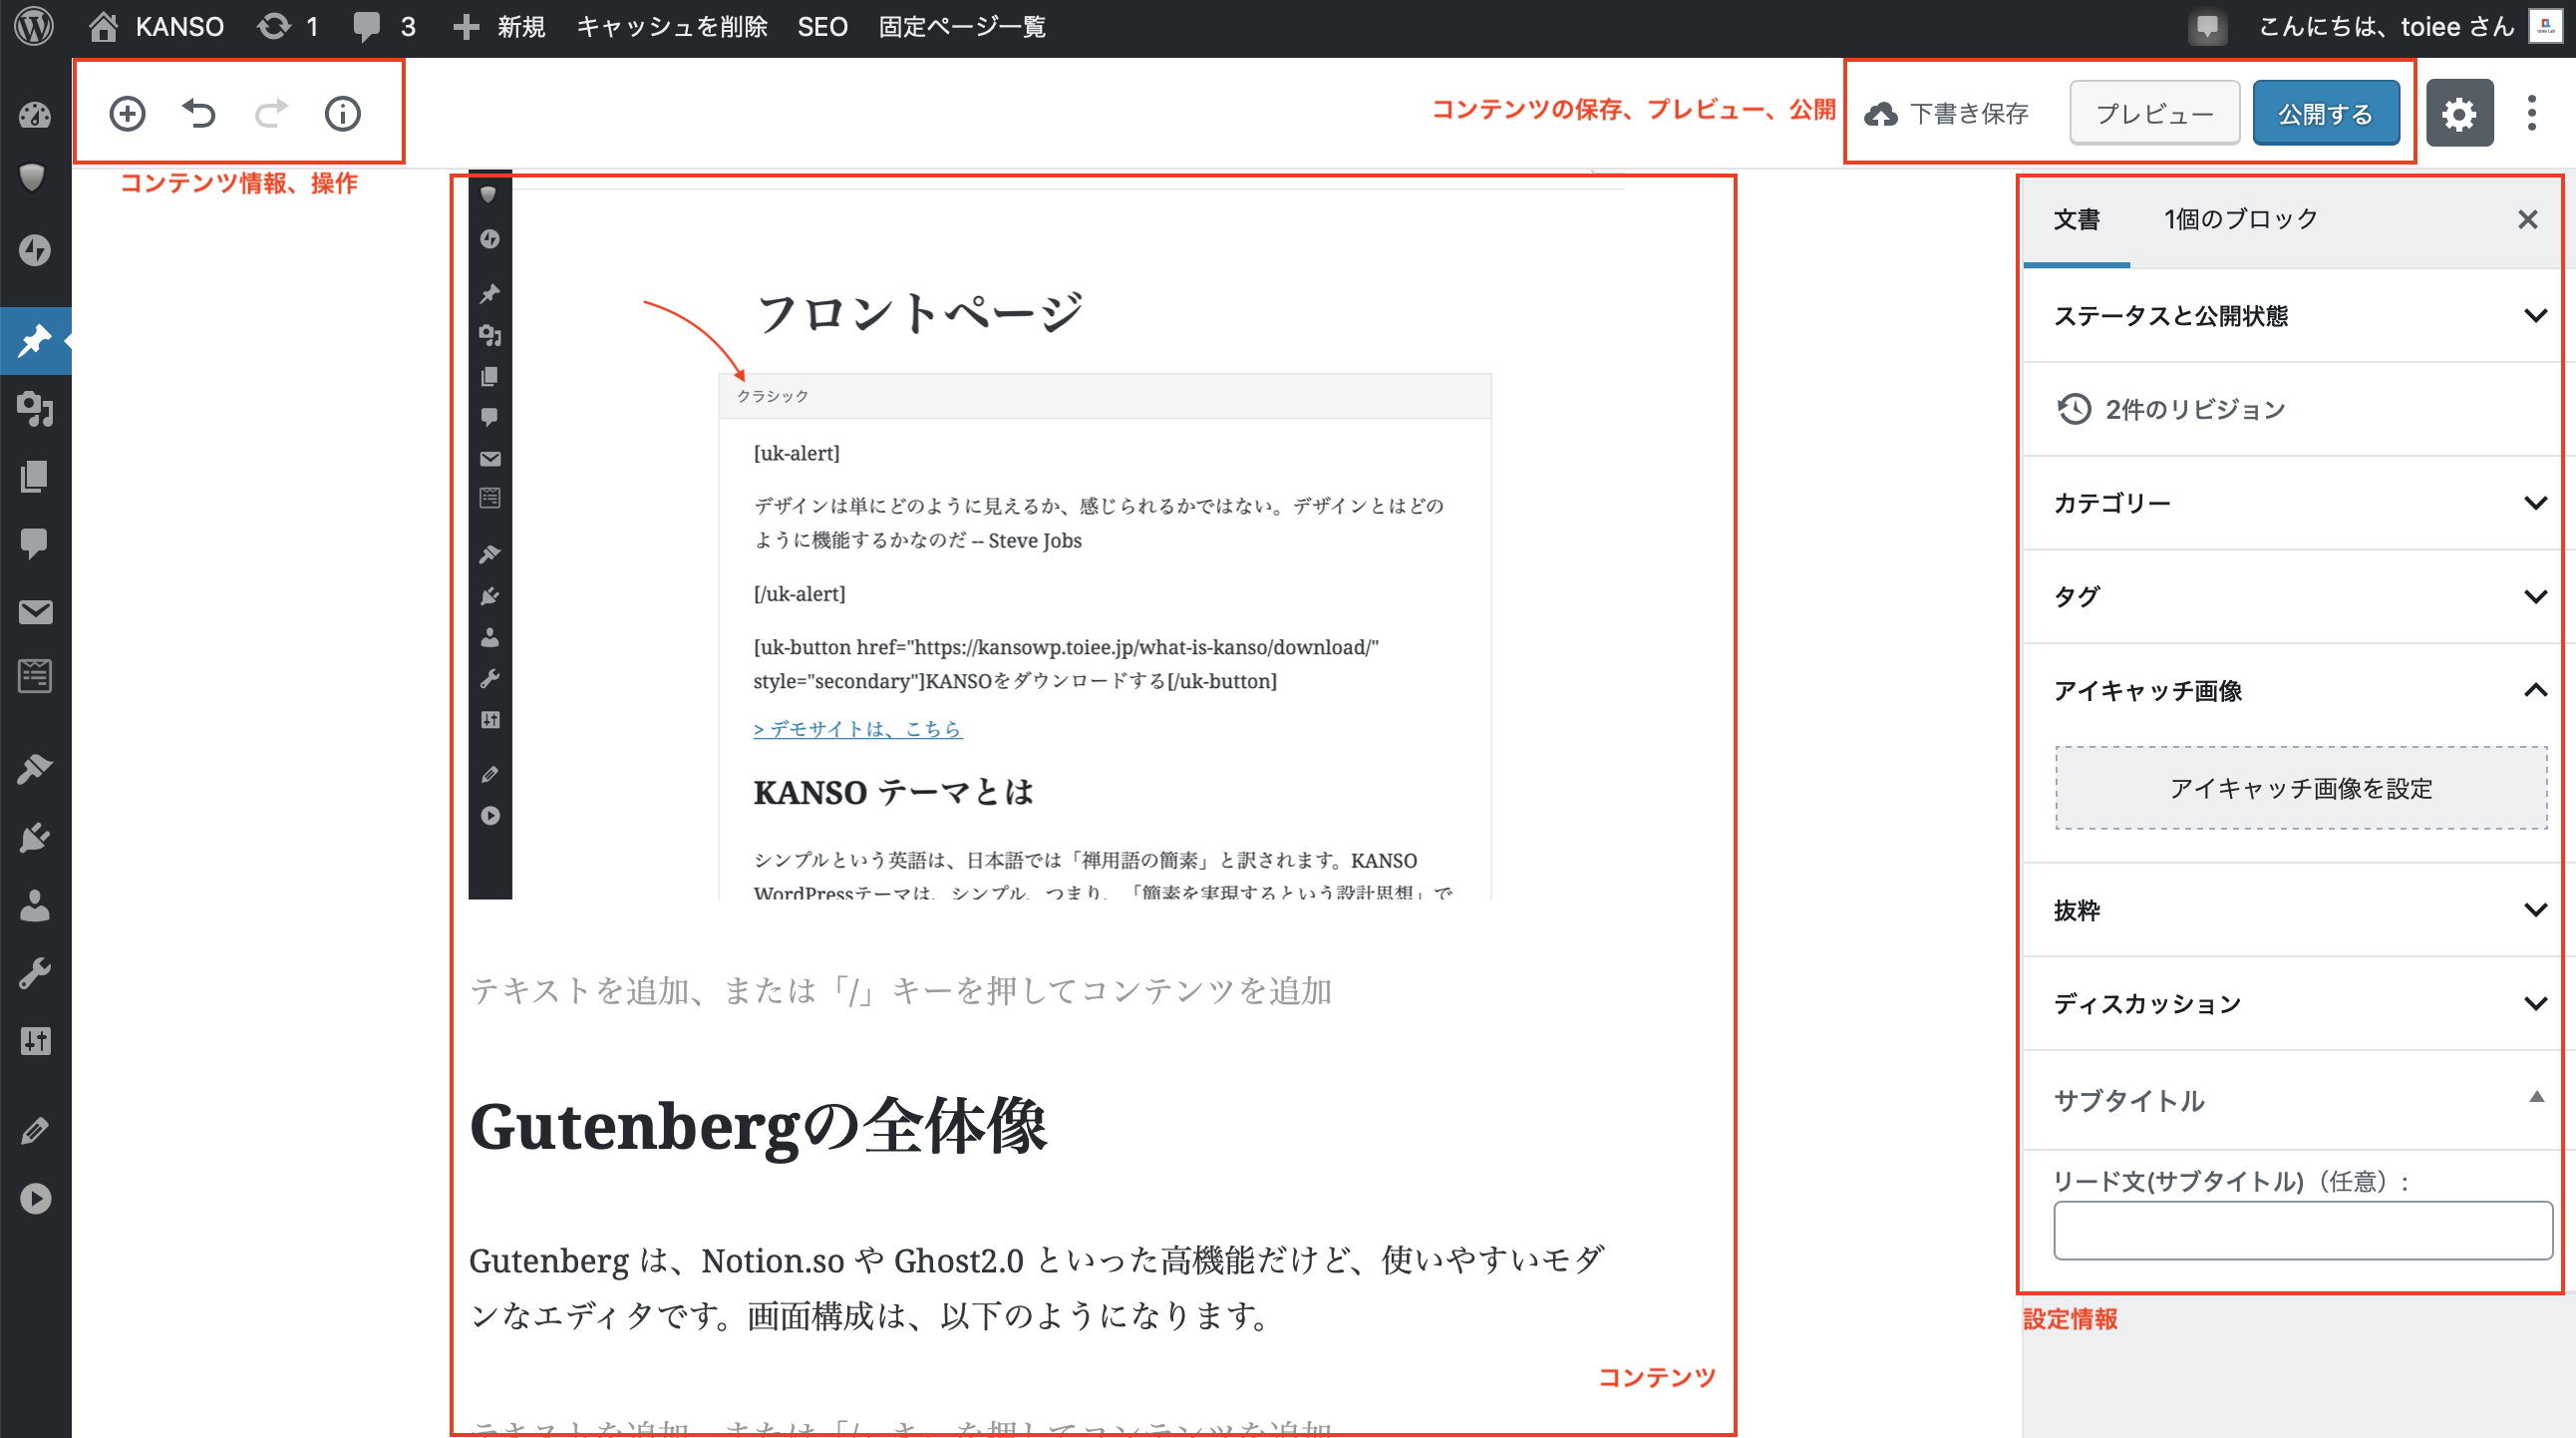This screenshot has width=2576, height=1438.
Task: Publish with the 公開する button
Action: 2325,113
